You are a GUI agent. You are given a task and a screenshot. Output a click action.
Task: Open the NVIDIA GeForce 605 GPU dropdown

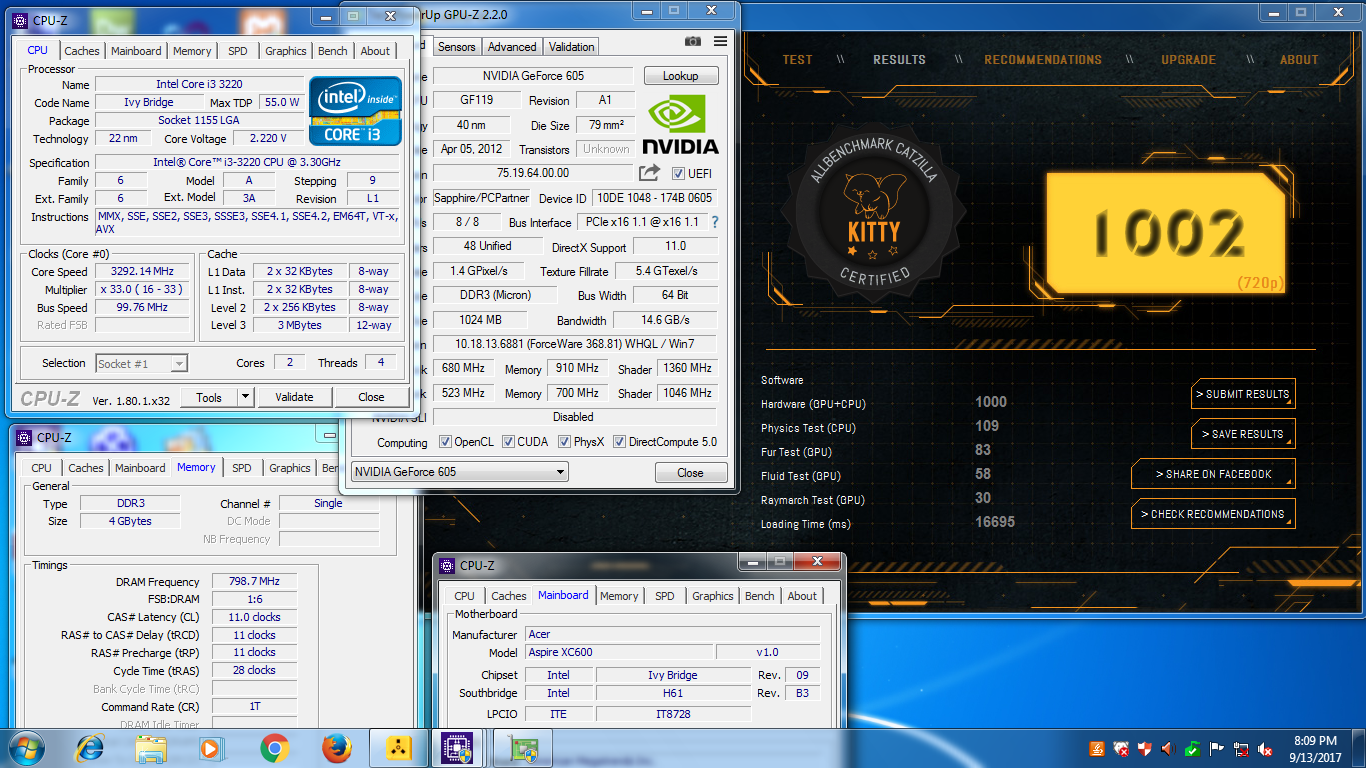coord(460,472)
